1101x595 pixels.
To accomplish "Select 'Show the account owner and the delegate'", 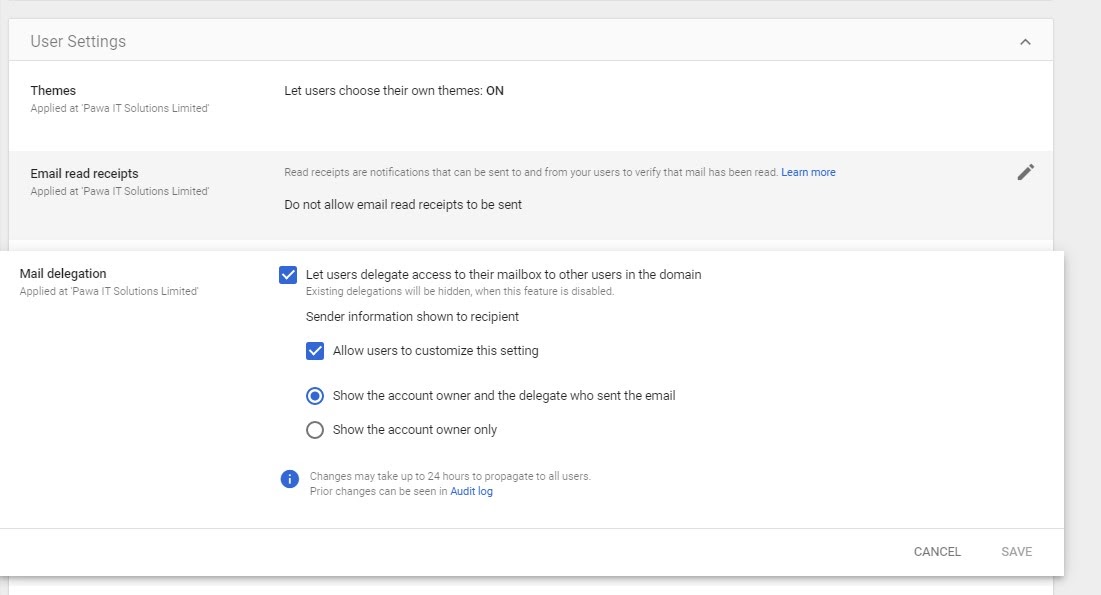I will coord(315,395).
